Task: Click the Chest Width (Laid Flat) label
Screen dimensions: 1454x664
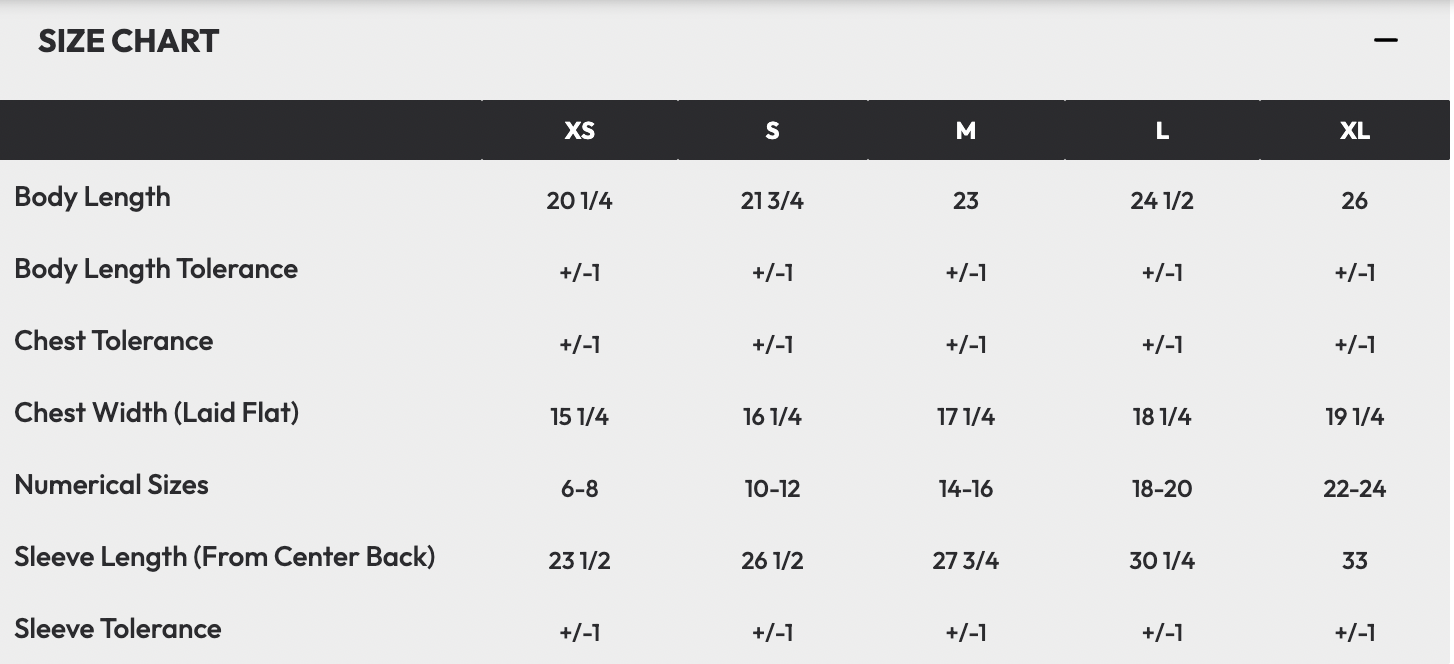Action: (157, 413)
